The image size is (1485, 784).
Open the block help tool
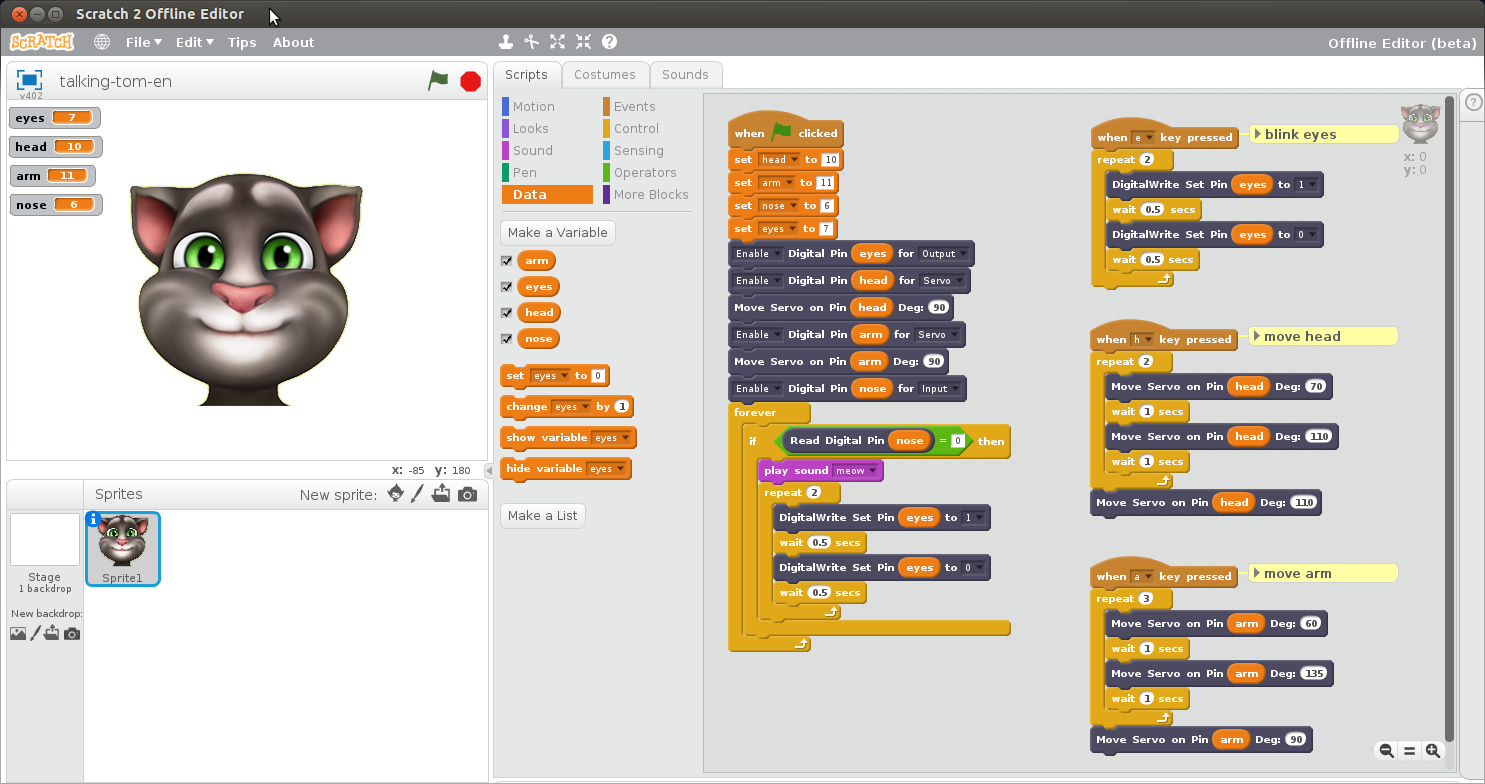click(609, 42)
